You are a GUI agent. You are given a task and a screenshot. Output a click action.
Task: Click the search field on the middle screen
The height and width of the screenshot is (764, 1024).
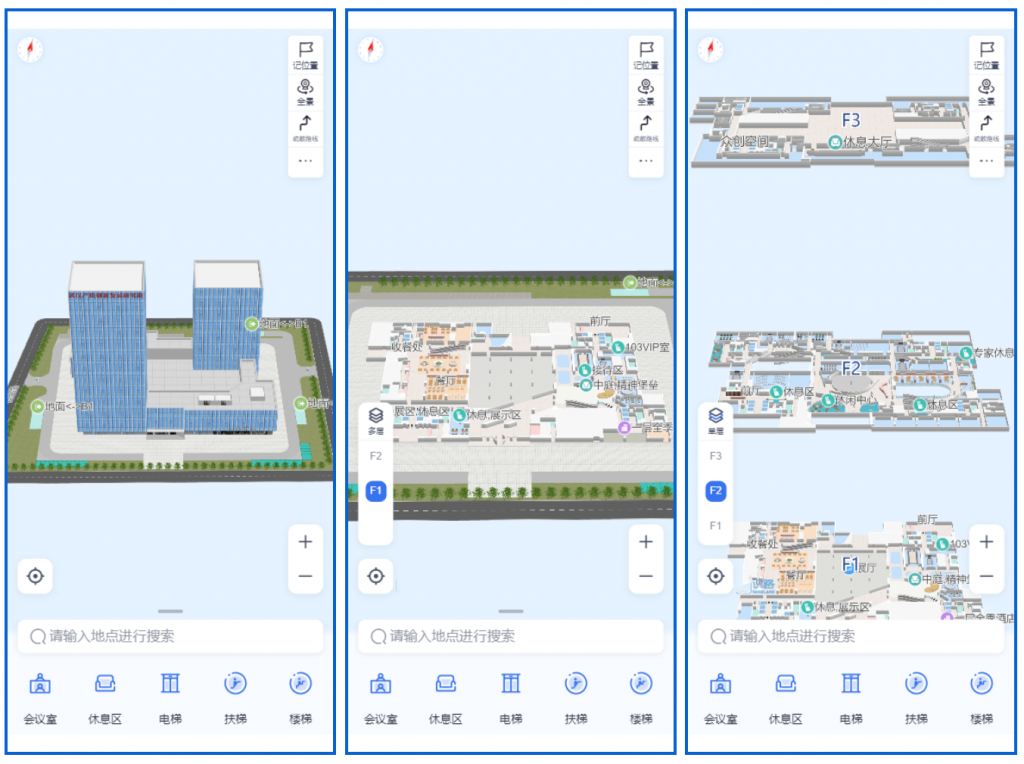pos(511,636)
